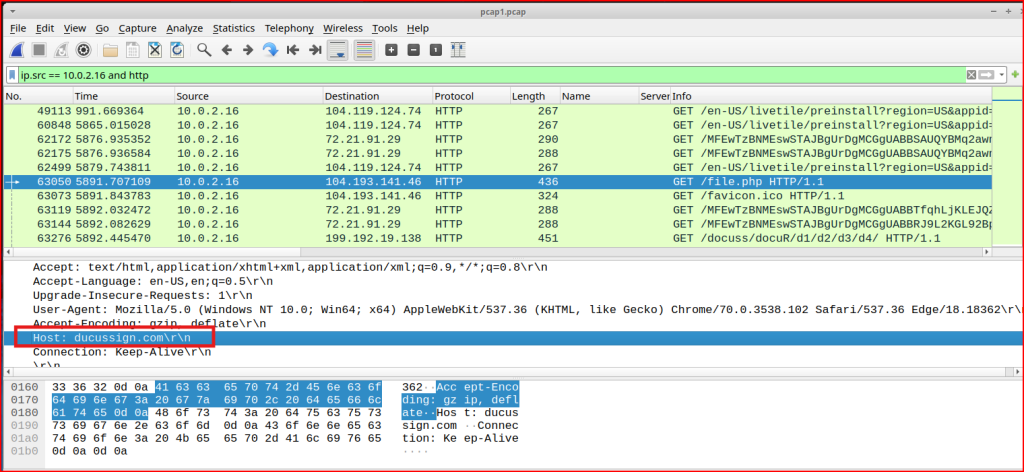Toggle auto-scroll during live capture

pos(338,49)
